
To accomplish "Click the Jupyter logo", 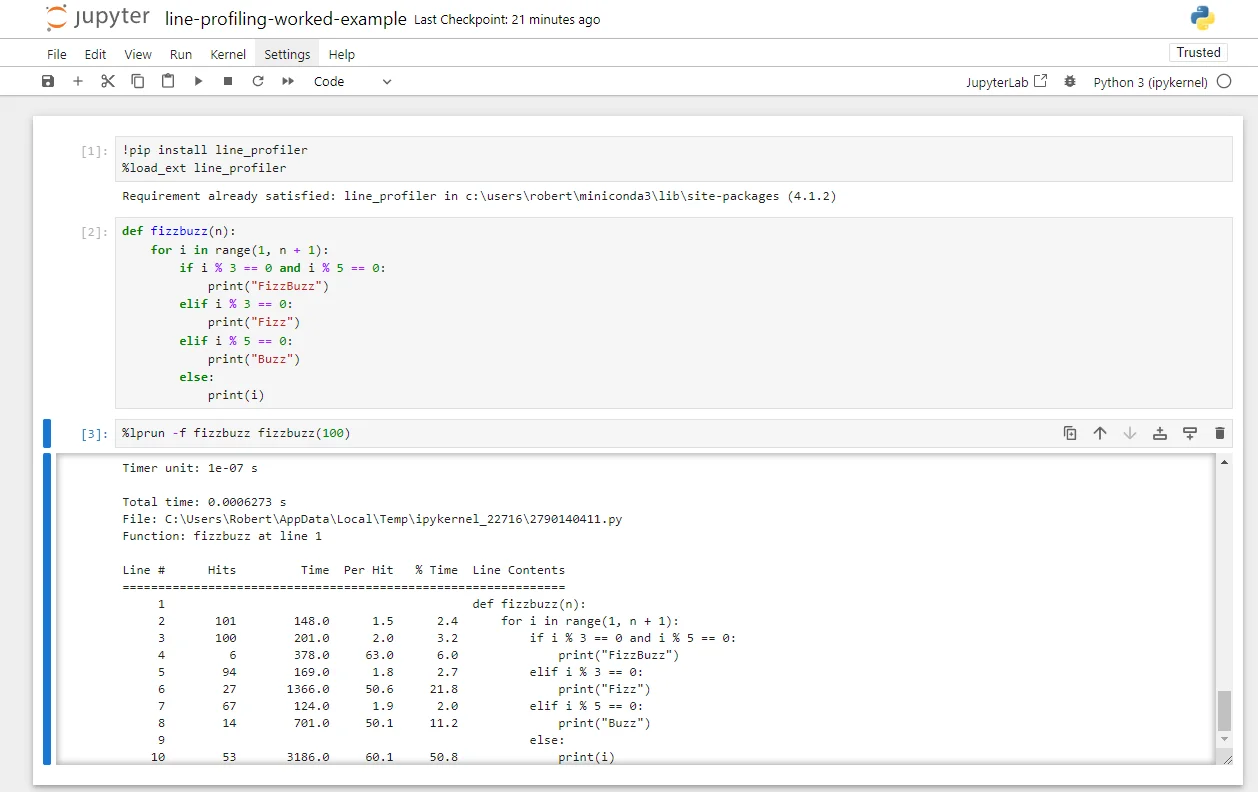I will tap(98, 18).
